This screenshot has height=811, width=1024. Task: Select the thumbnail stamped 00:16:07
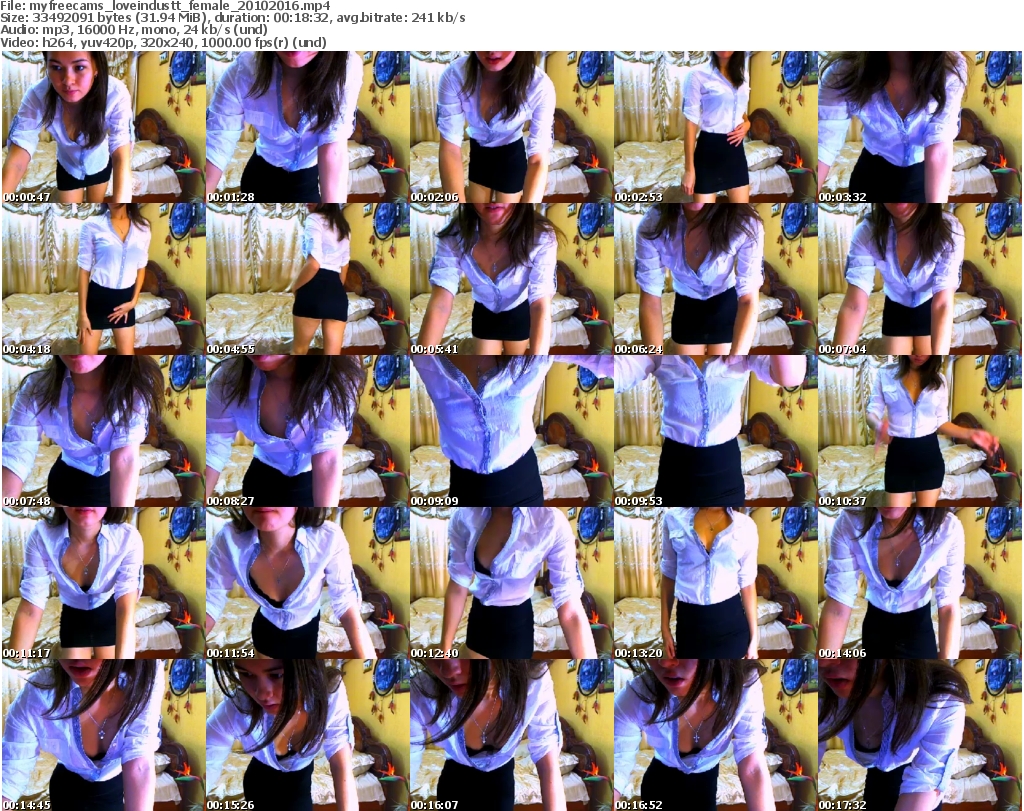pos(511,735)
